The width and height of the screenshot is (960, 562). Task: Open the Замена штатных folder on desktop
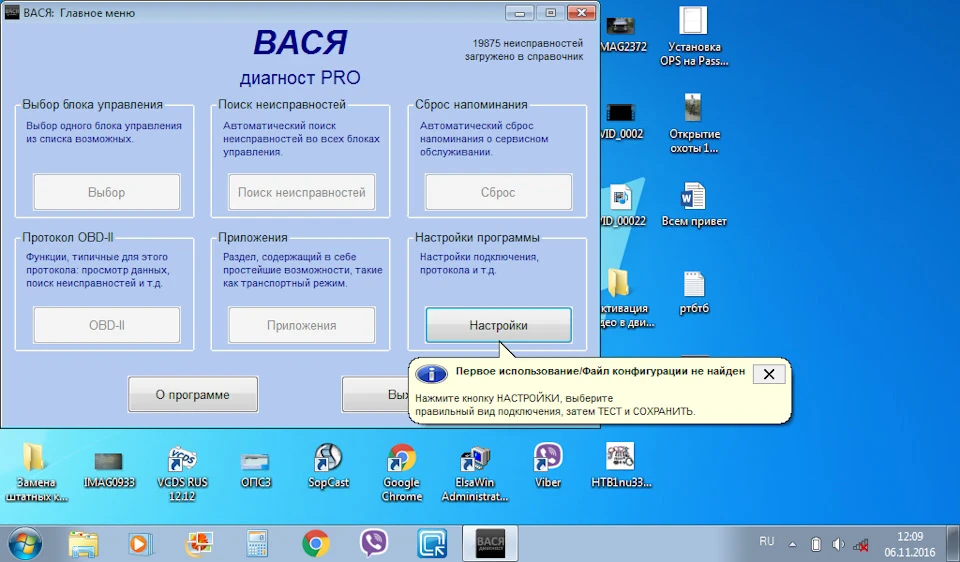[x=36, y=473]
